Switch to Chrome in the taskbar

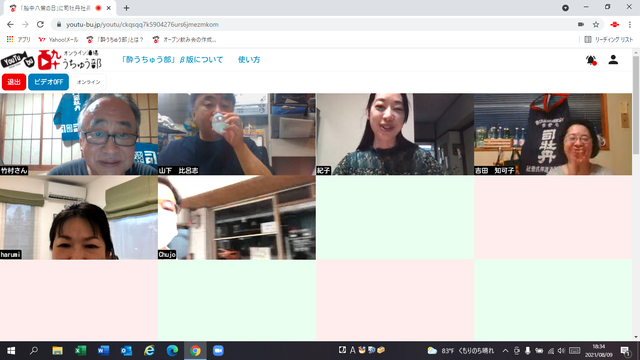click(x=196, y=351)
